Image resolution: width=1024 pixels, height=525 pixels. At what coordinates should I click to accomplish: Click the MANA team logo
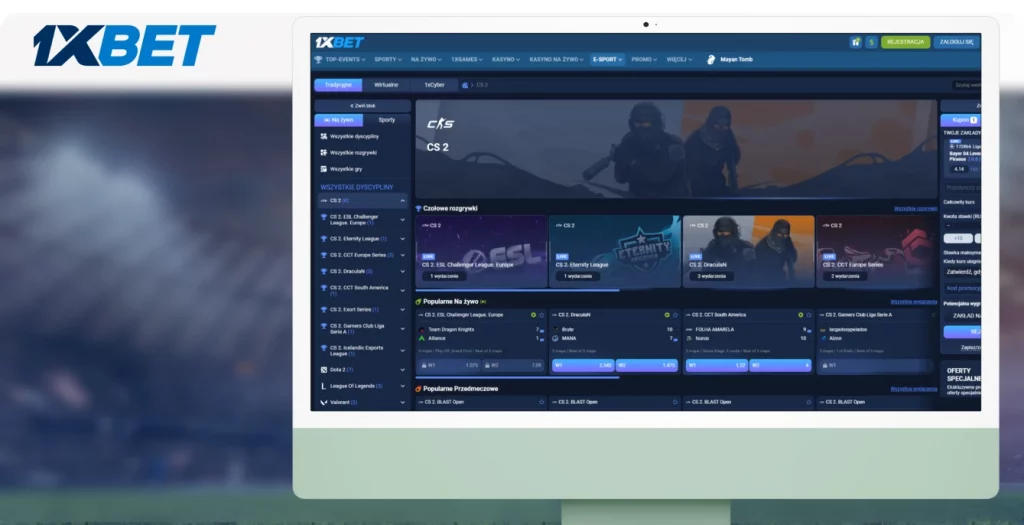click(x=556, y=338)
